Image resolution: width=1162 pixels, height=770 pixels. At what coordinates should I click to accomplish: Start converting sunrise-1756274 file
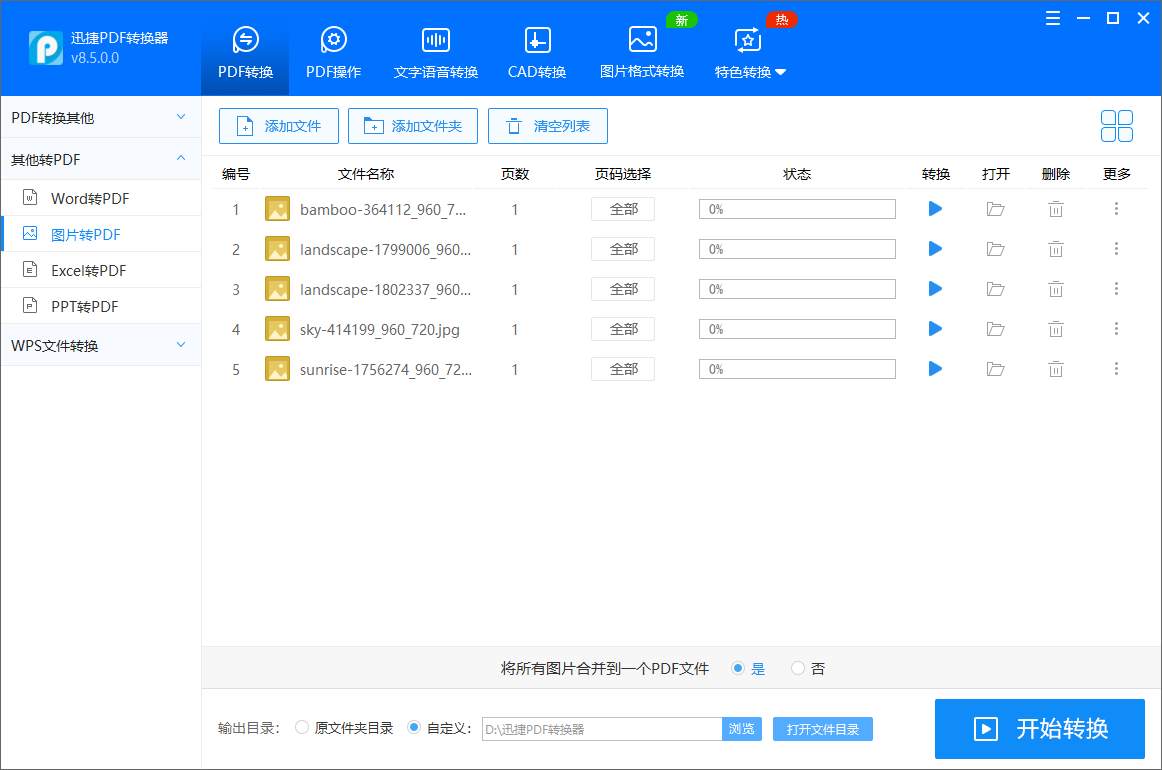click(x=935, y=369)
